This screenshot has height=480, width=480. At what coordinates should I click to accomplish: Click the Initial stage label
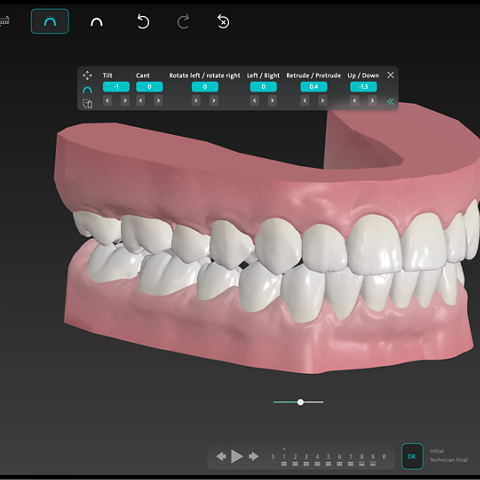pyautogui.click(x=437, y=451)
